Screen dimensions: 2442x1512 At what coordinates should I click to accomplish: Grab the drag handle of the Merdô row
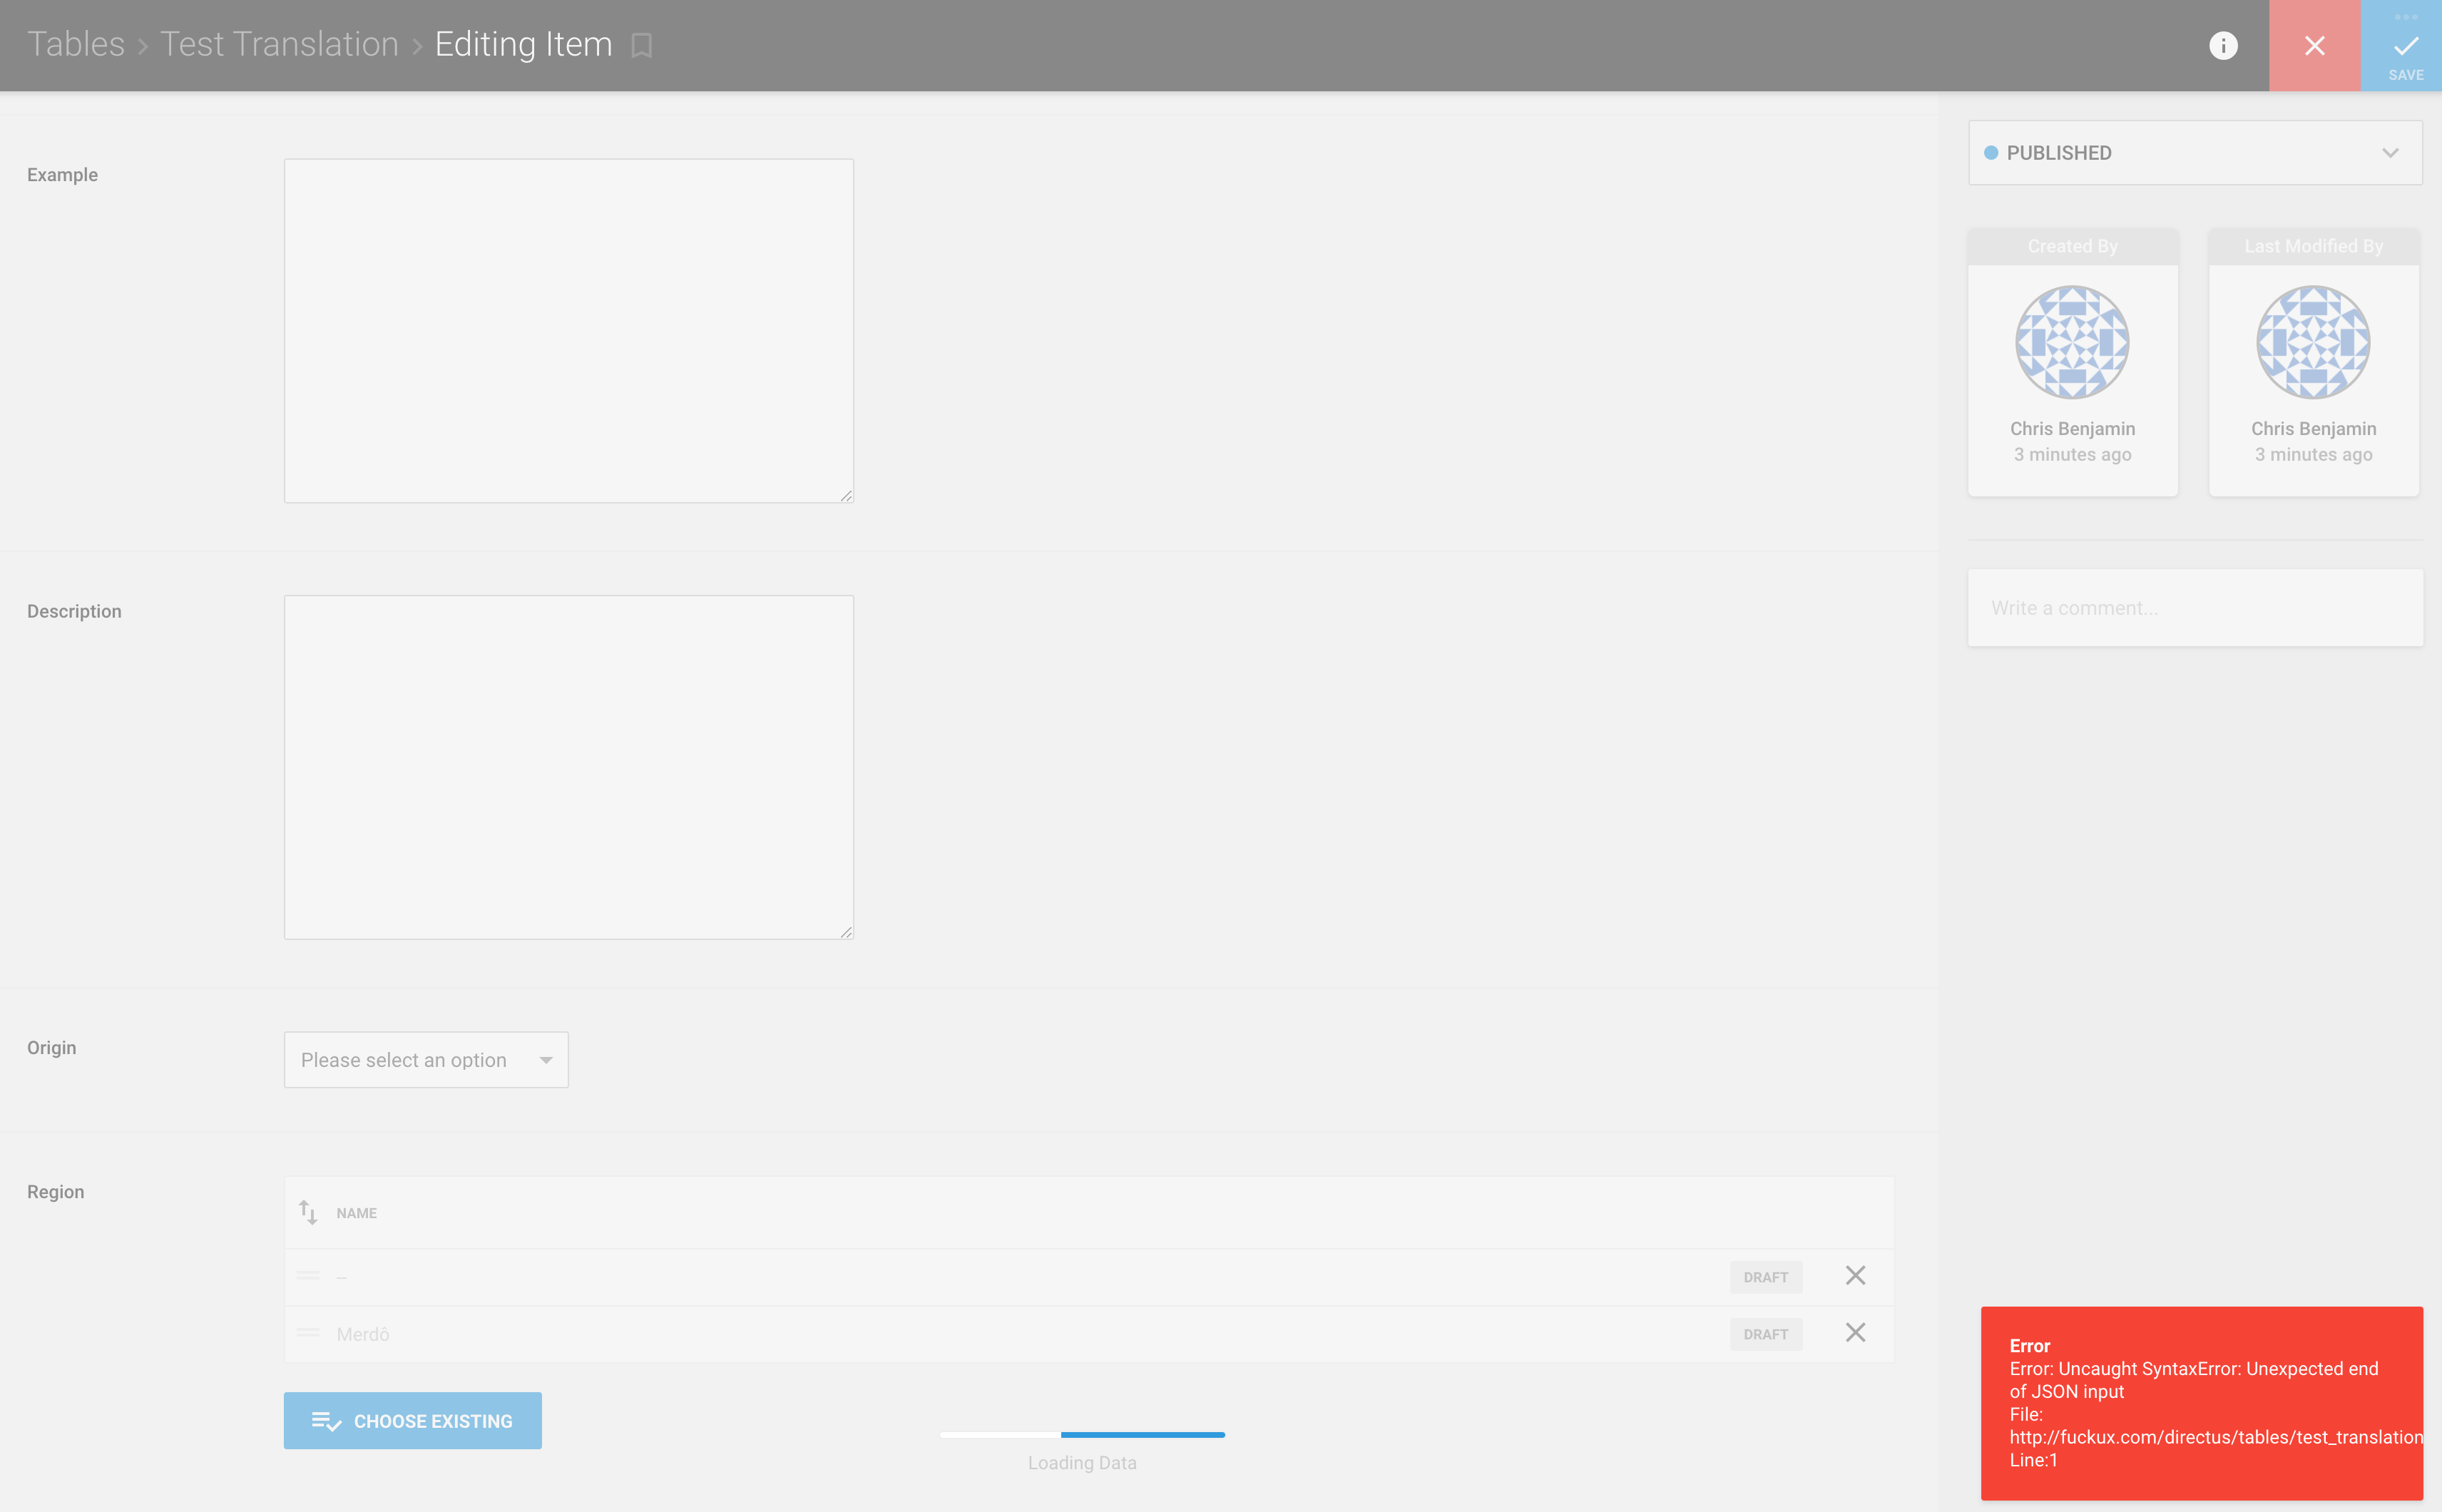[308, 1333]
